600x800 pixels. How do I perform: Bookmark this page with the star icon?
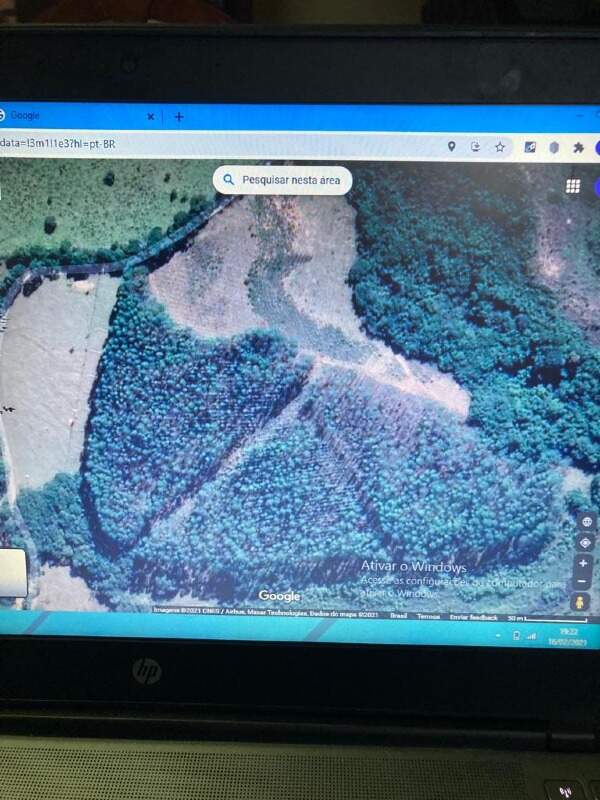tap(500, 147)
